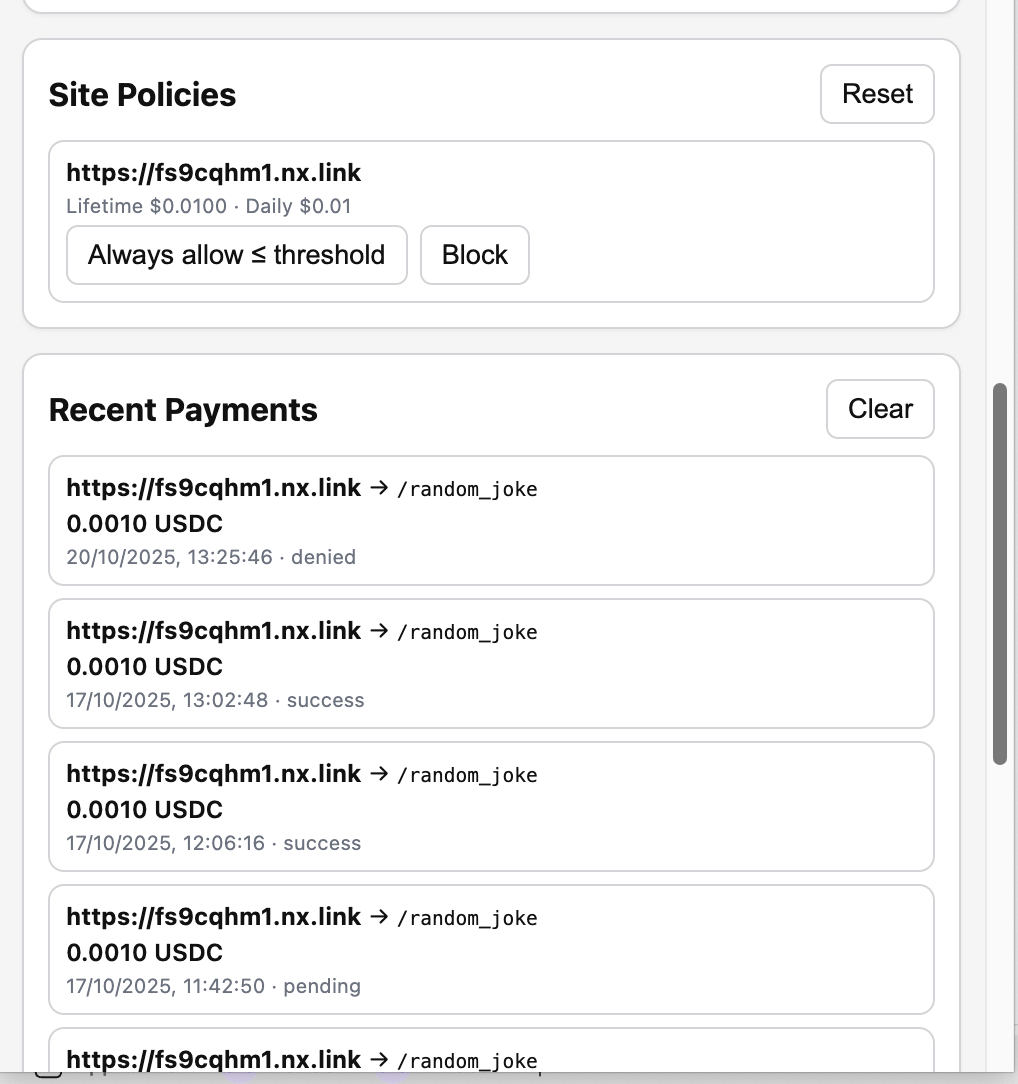Open the success payment at 12:06:16
The width and height of the screenshot is (1018, 1084).
point(491,807)
